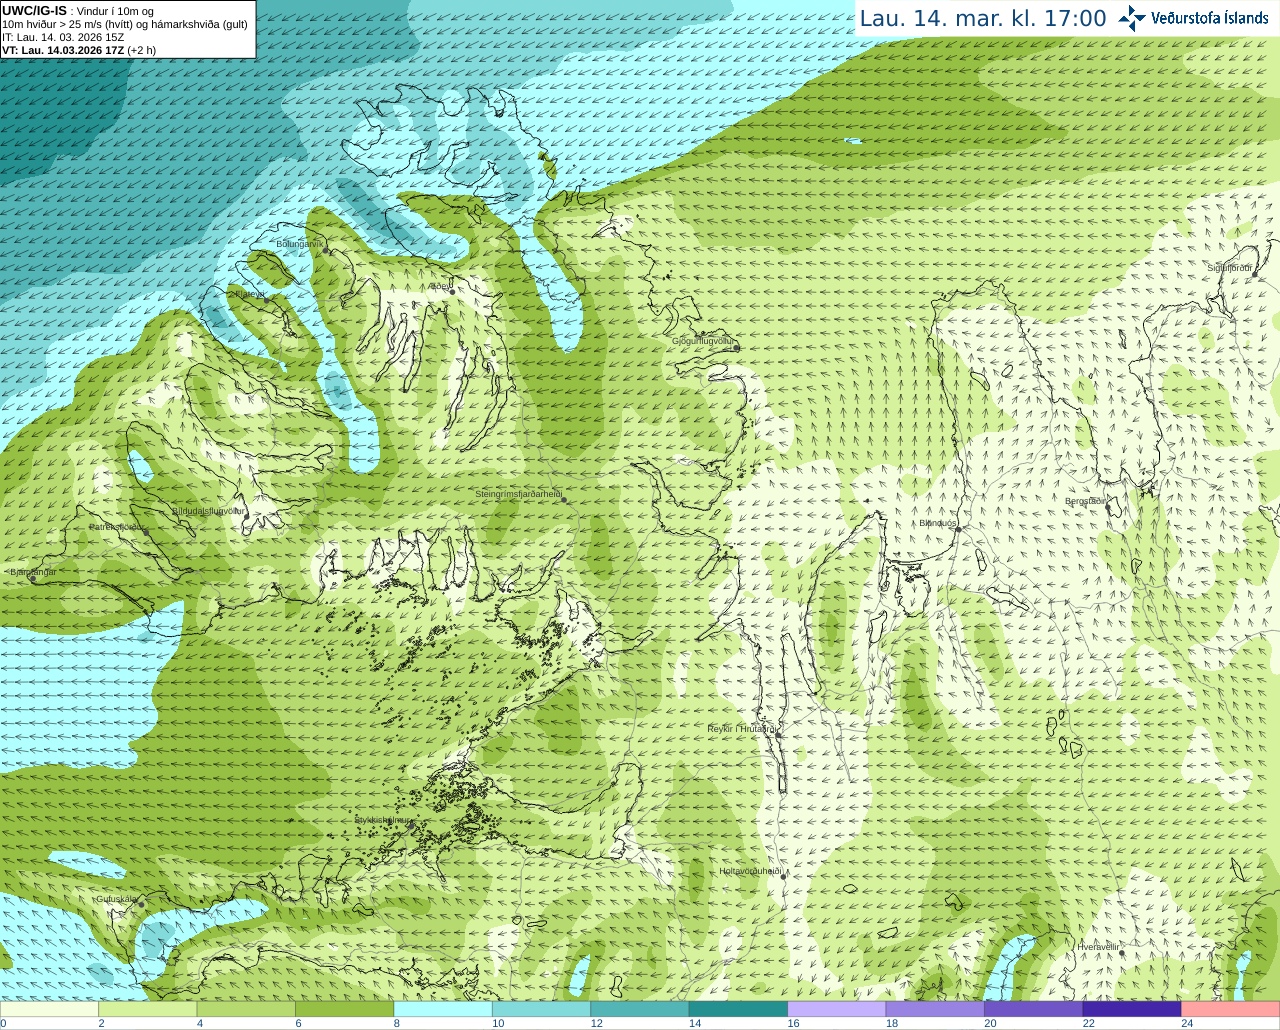The image size is (1280, 1030).
Task: Click the Siglufjörður station label
Action: tap(1229, 268)
